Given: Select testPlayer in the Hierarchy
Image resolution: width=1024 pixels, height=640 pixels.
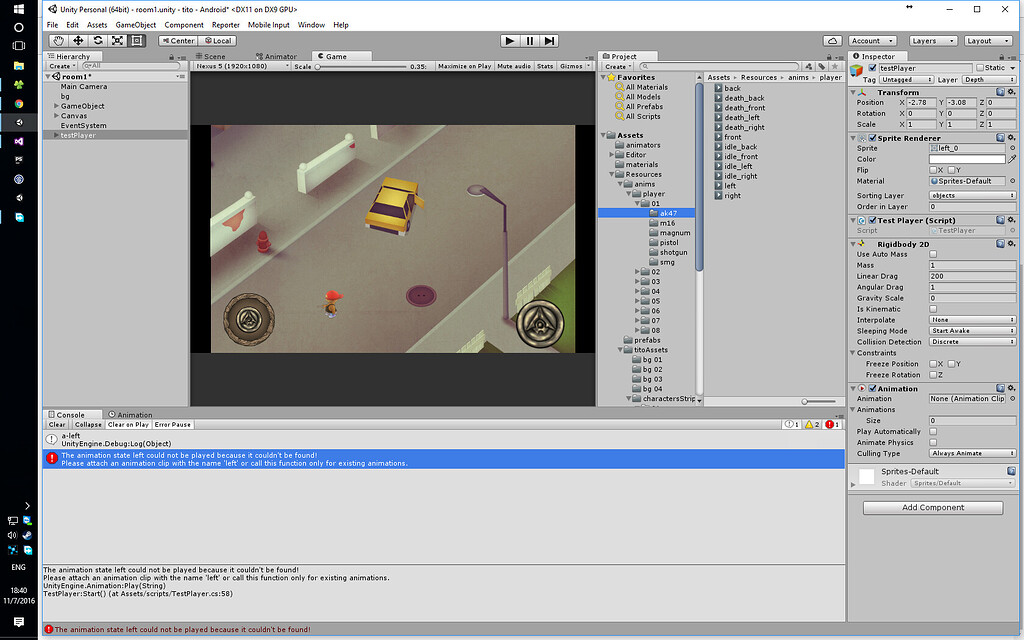Looking at the screenshot, I should point(78,135).
